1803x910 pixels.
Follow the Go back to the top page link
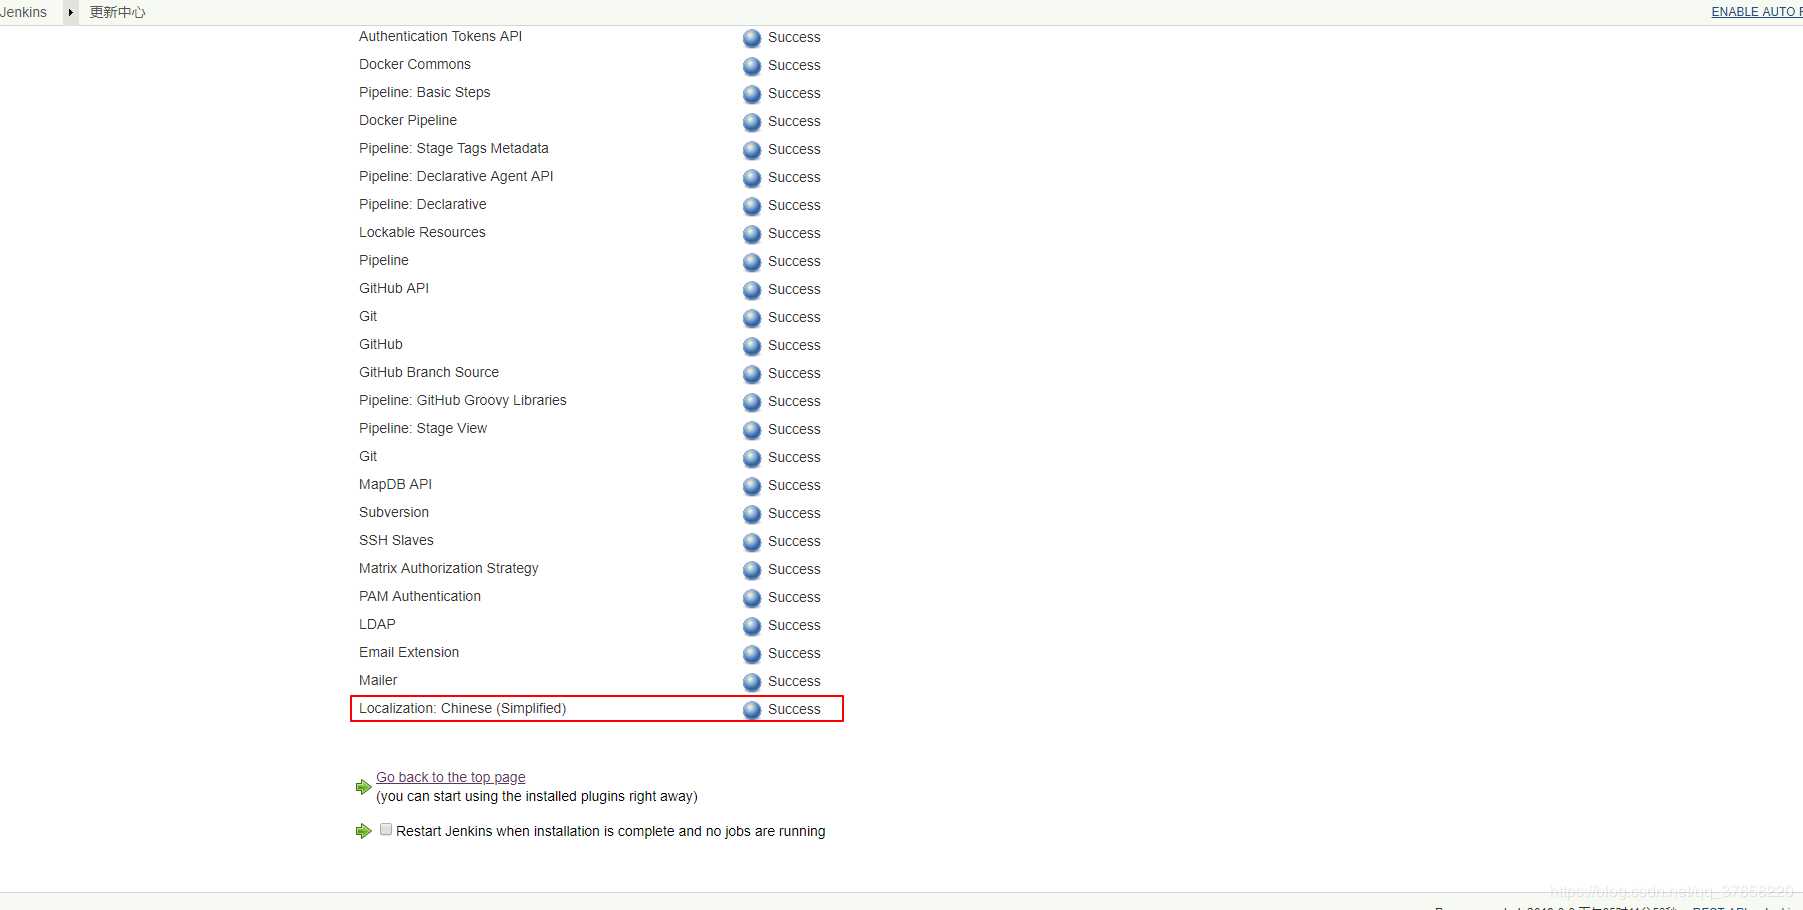point(450,777)
